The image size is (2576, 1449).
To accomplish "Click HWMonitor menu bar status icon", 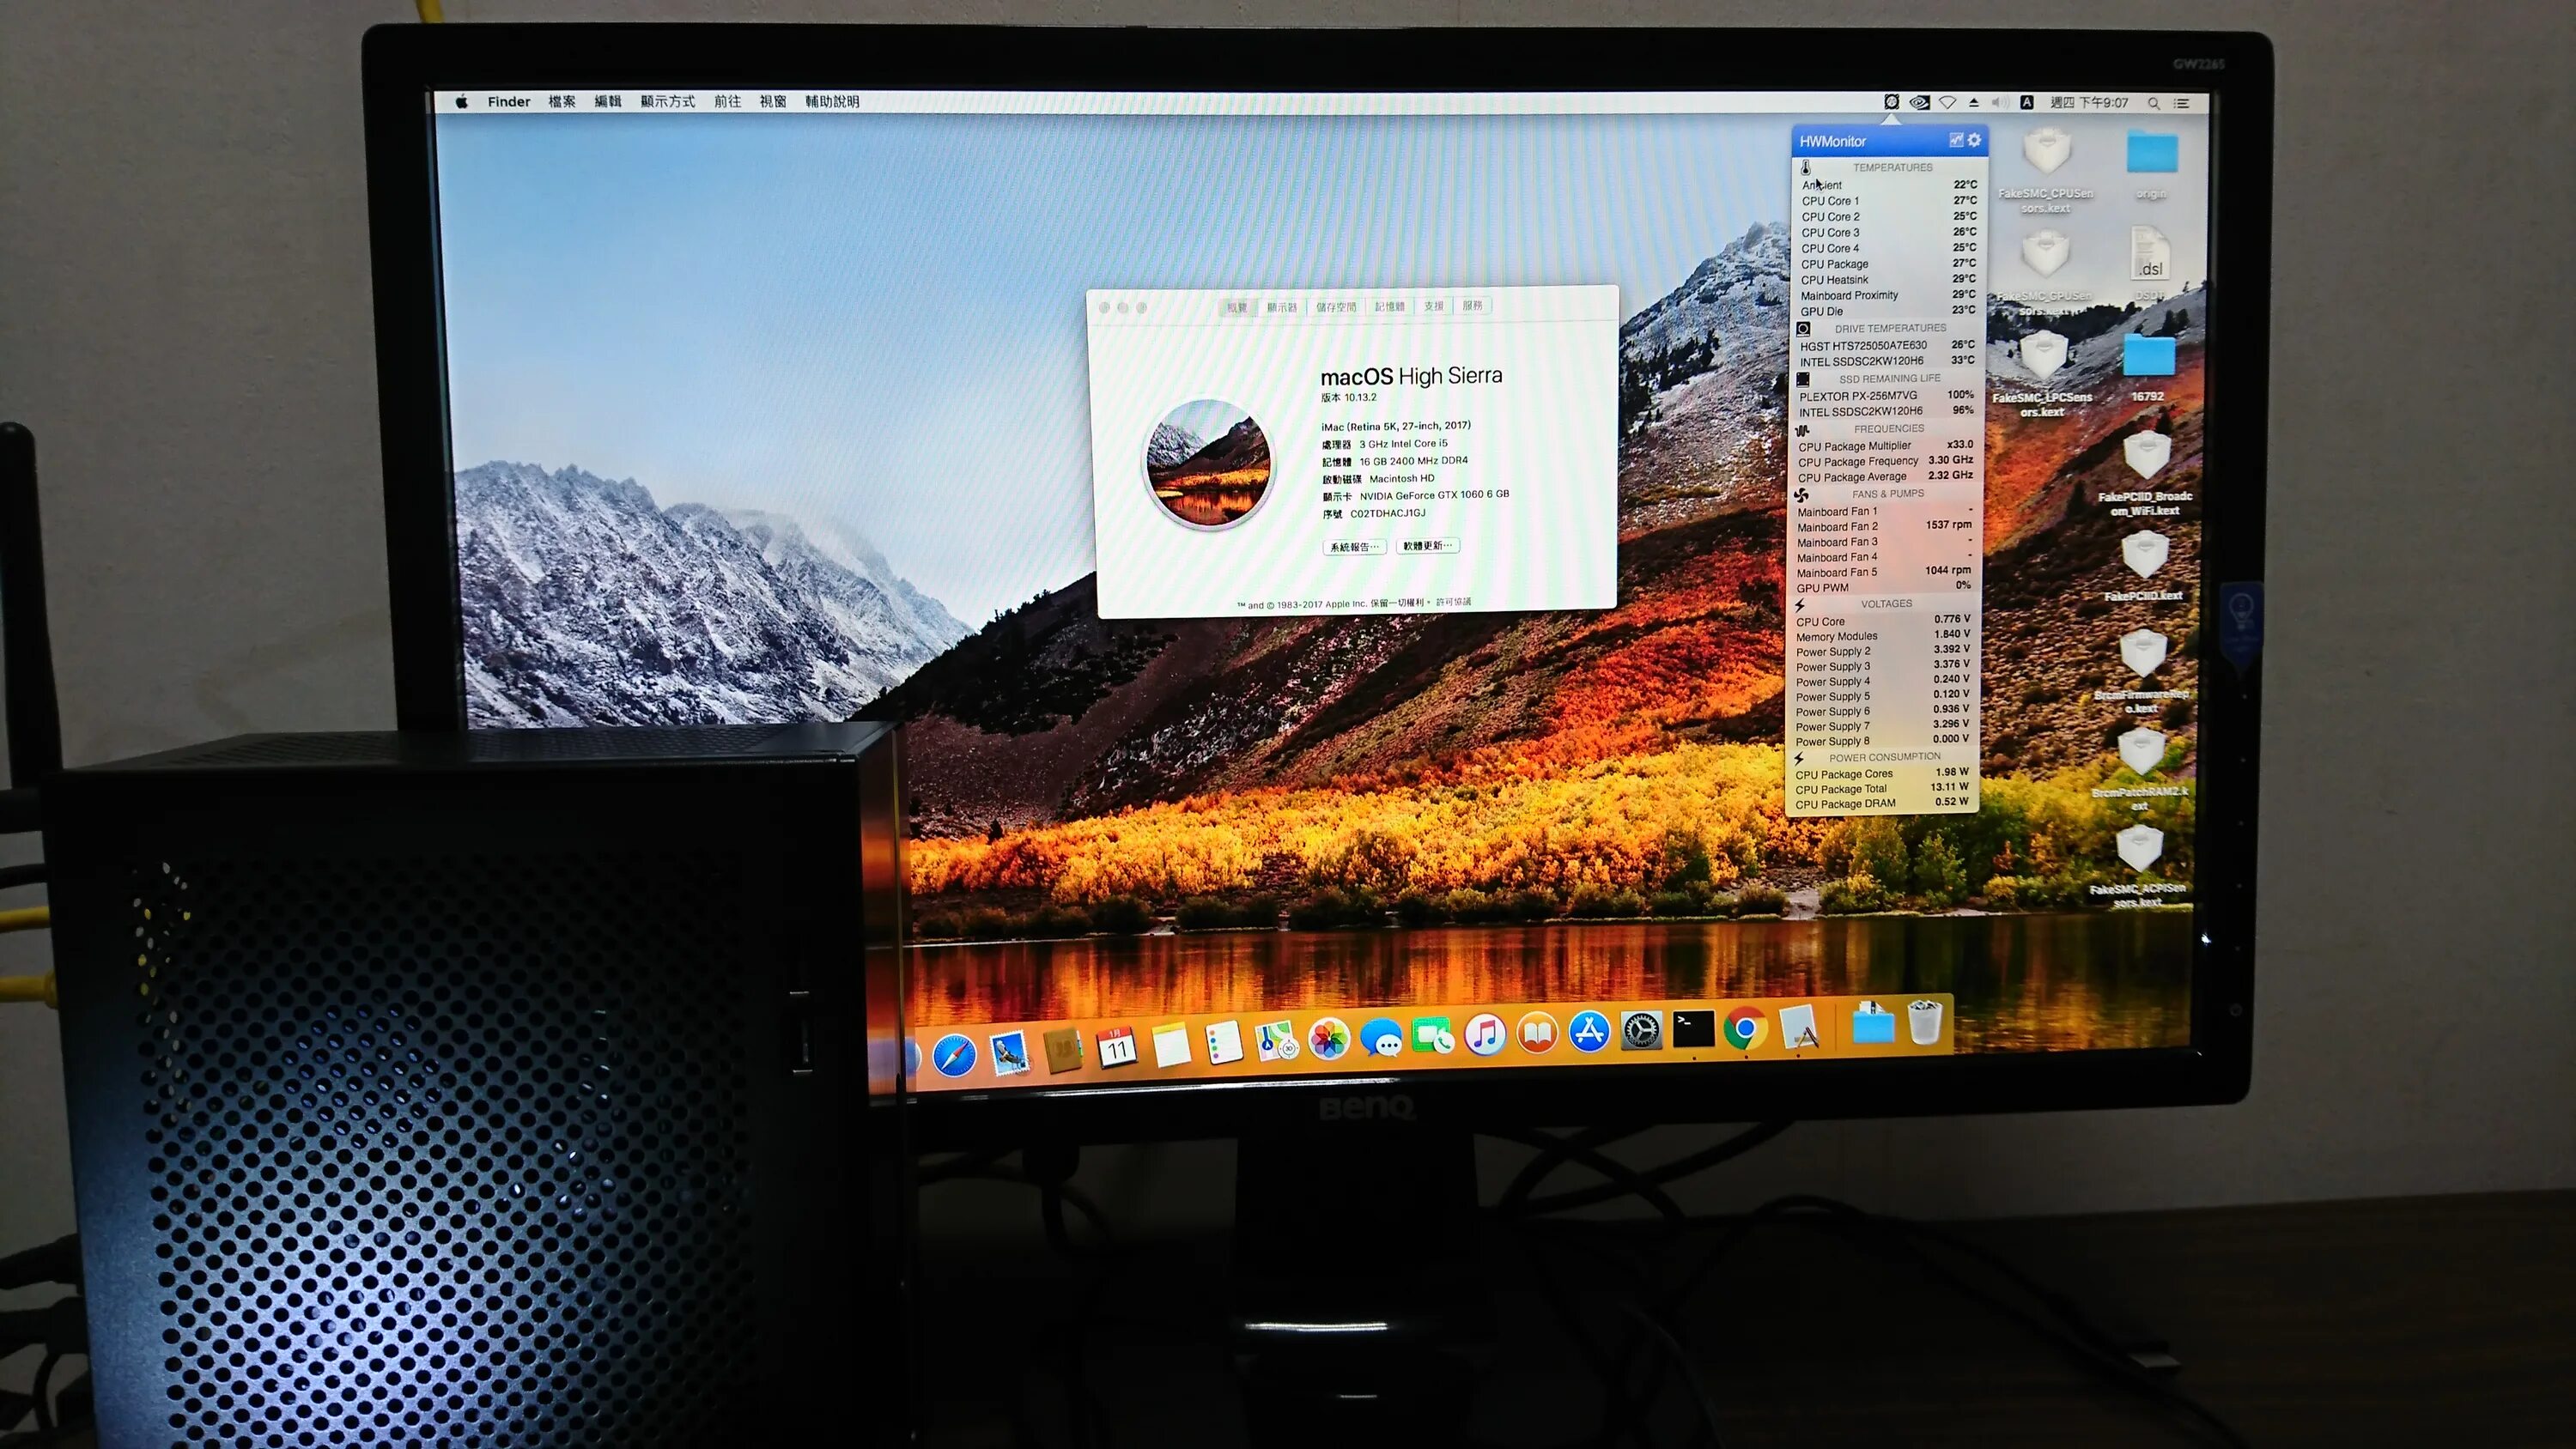I will coord(1891,102).
